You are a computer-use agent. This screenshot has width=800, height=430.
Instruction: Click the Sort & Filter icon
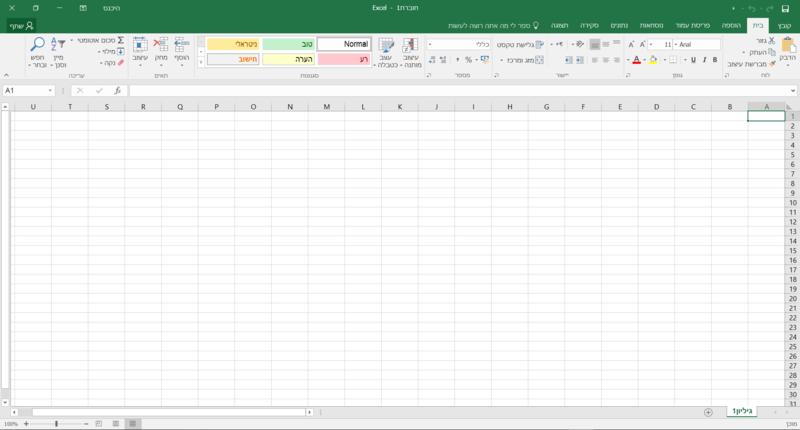[x=59, y=45]
